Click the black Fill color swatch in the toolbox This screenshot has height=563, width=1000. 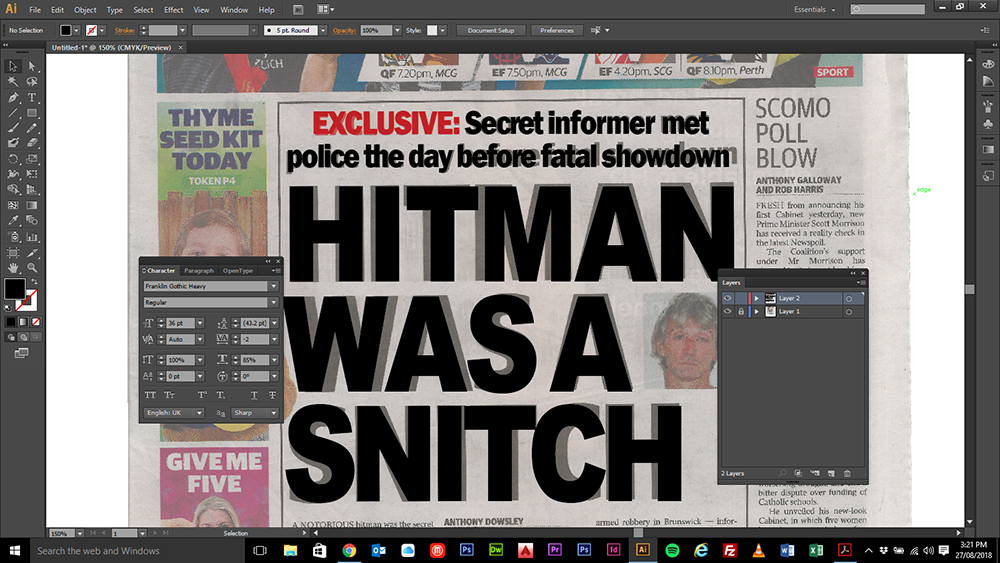pyautogui.click(x=14, y=289)
